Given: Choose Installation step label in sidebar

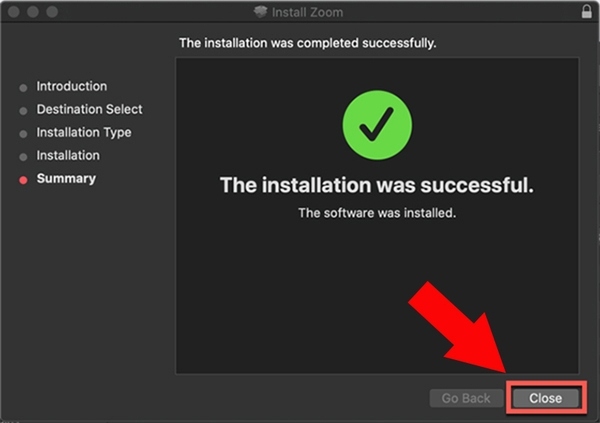Looking at the screenshot, I should pos(68,155).
